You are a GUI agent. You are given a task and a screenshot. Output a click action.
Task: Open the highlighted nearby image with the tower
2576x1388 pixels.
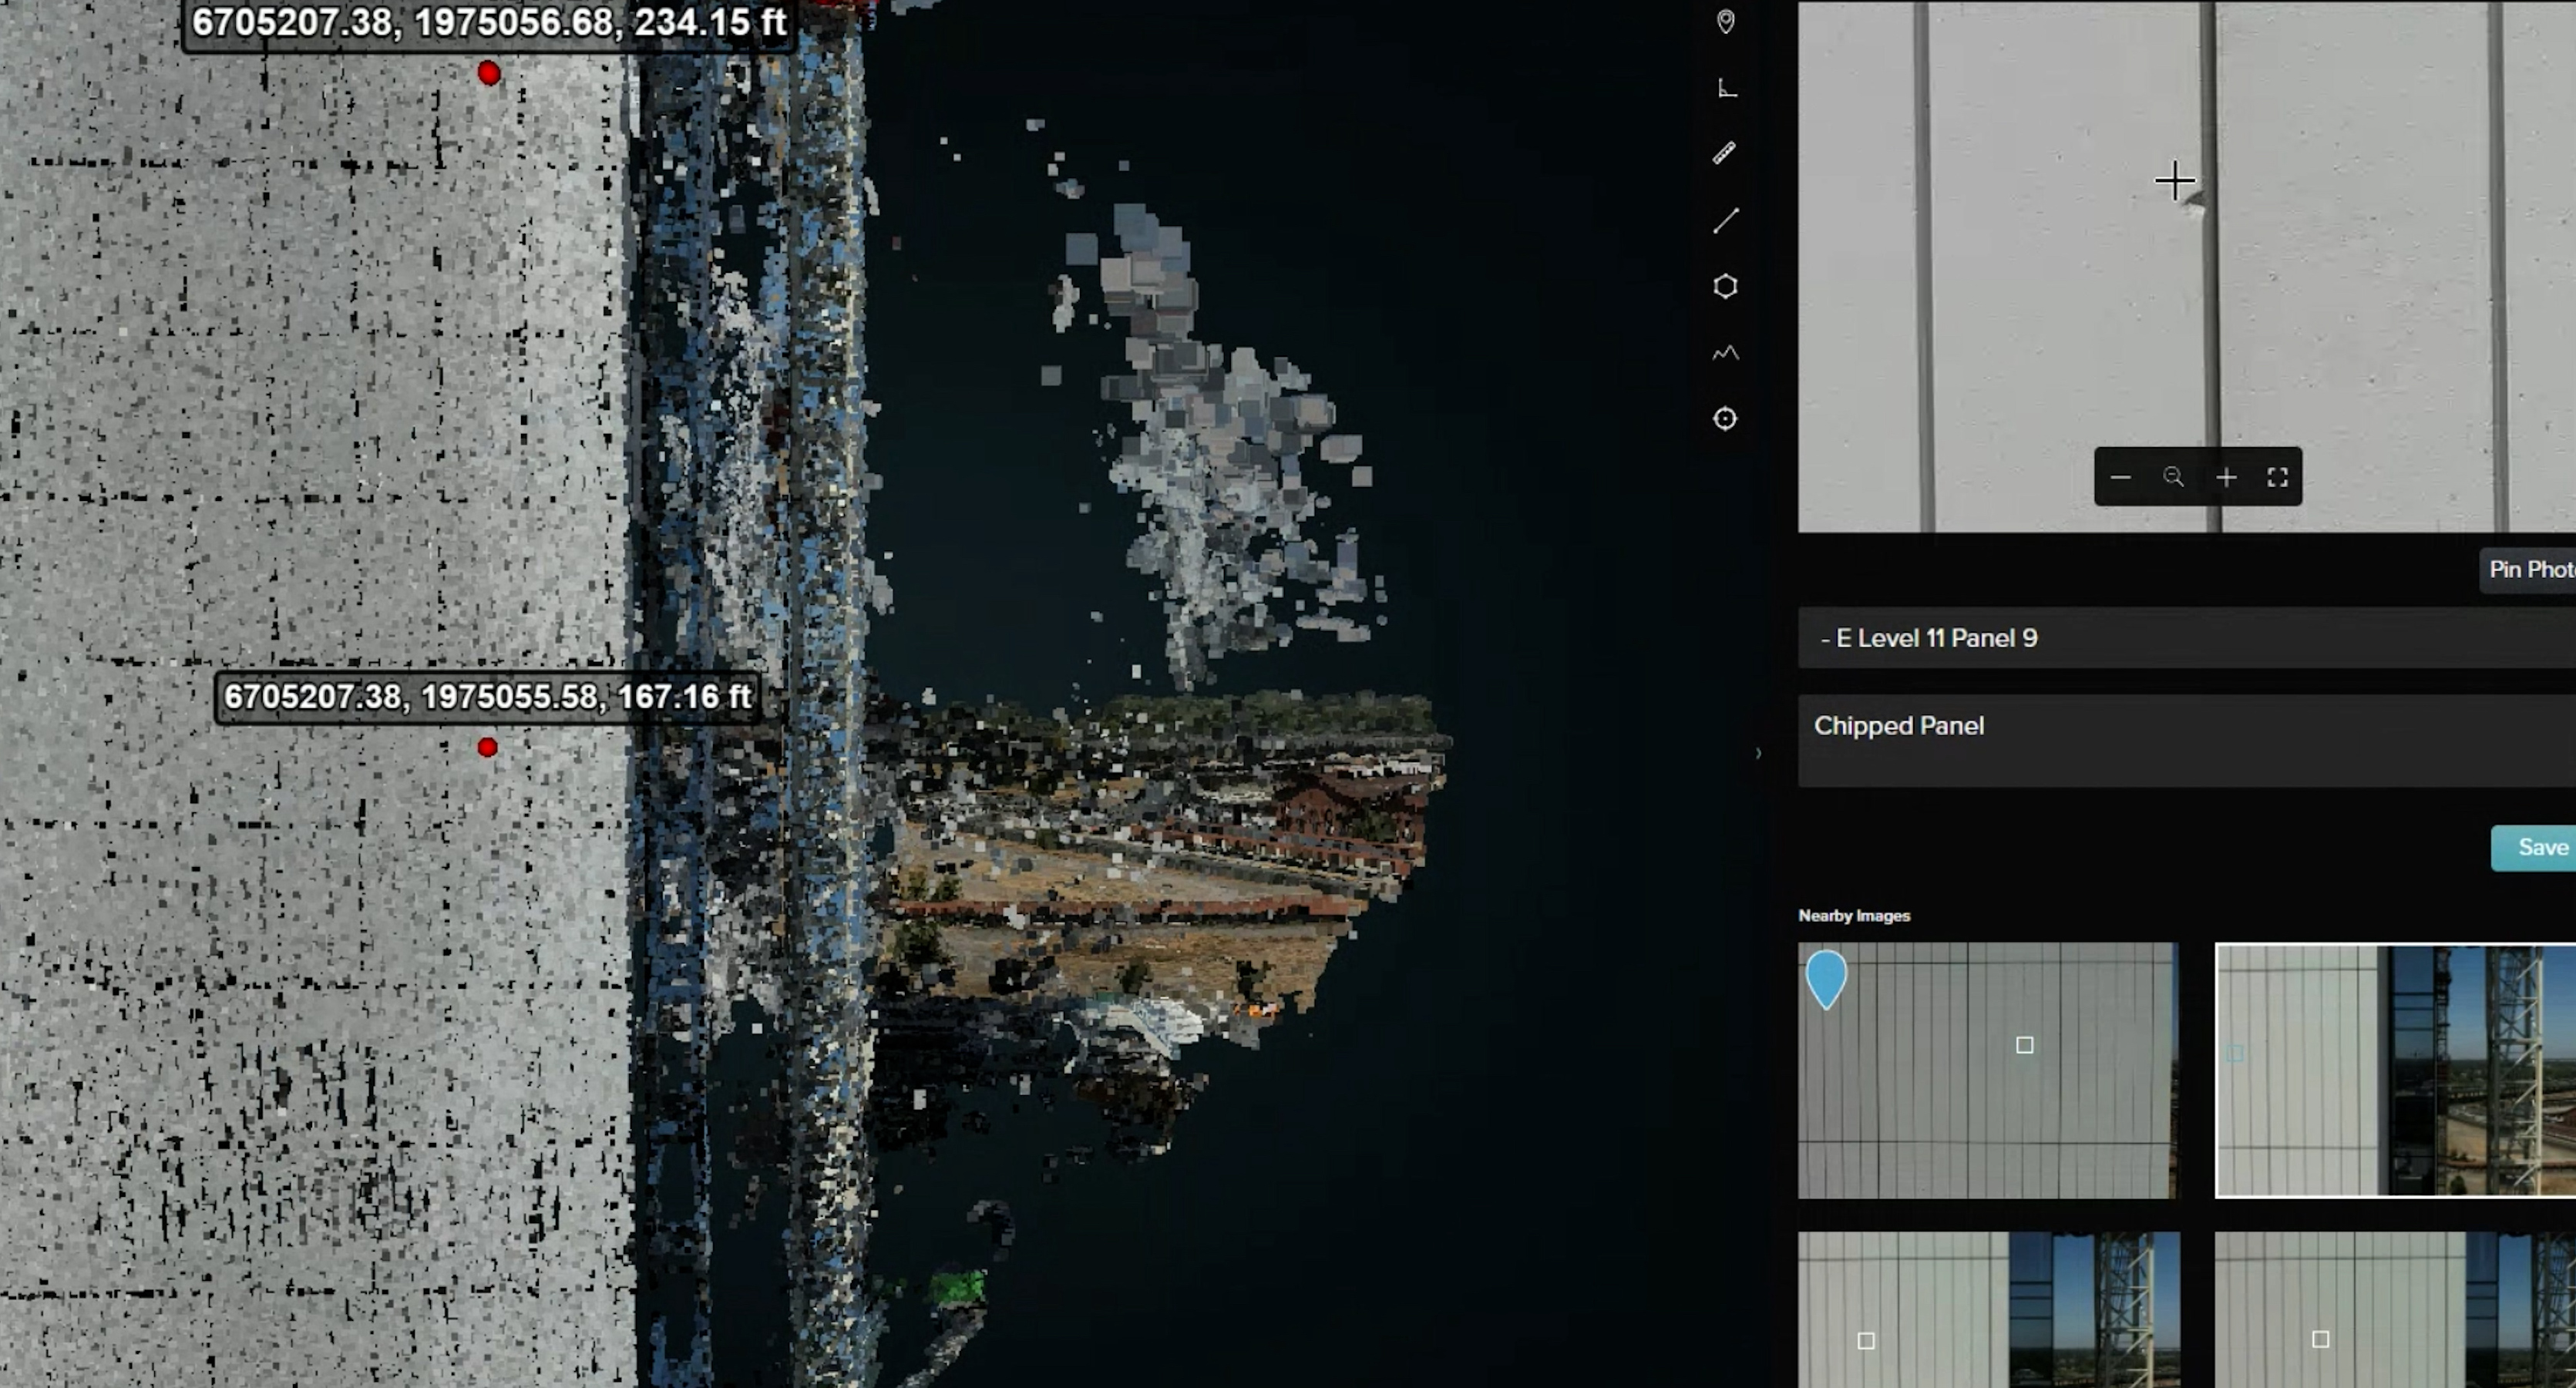2396,1070
